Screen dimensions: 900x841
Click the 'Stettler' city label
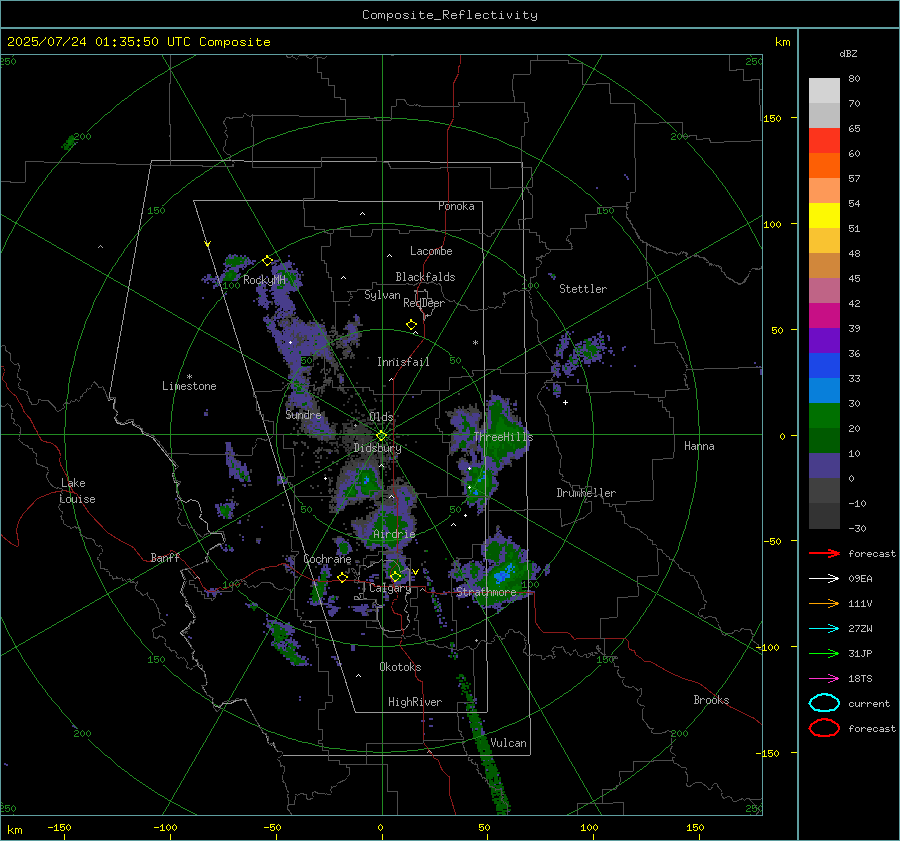583,289
